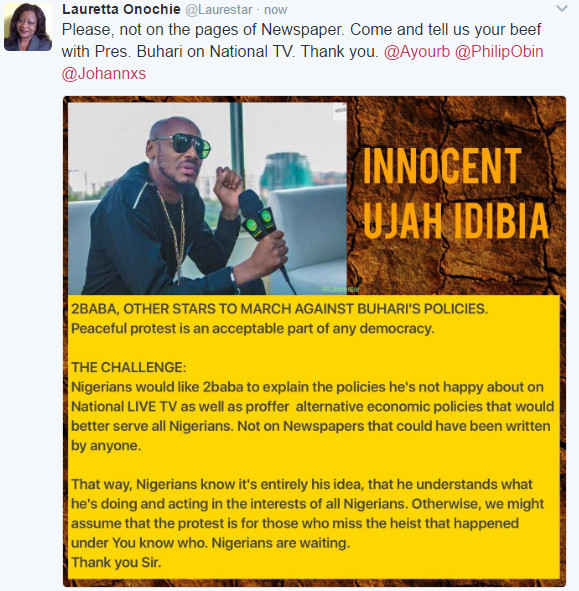Click the "Thank you Sir." closing line
This screenshot has width=579, height=591.
pos(116,562)
